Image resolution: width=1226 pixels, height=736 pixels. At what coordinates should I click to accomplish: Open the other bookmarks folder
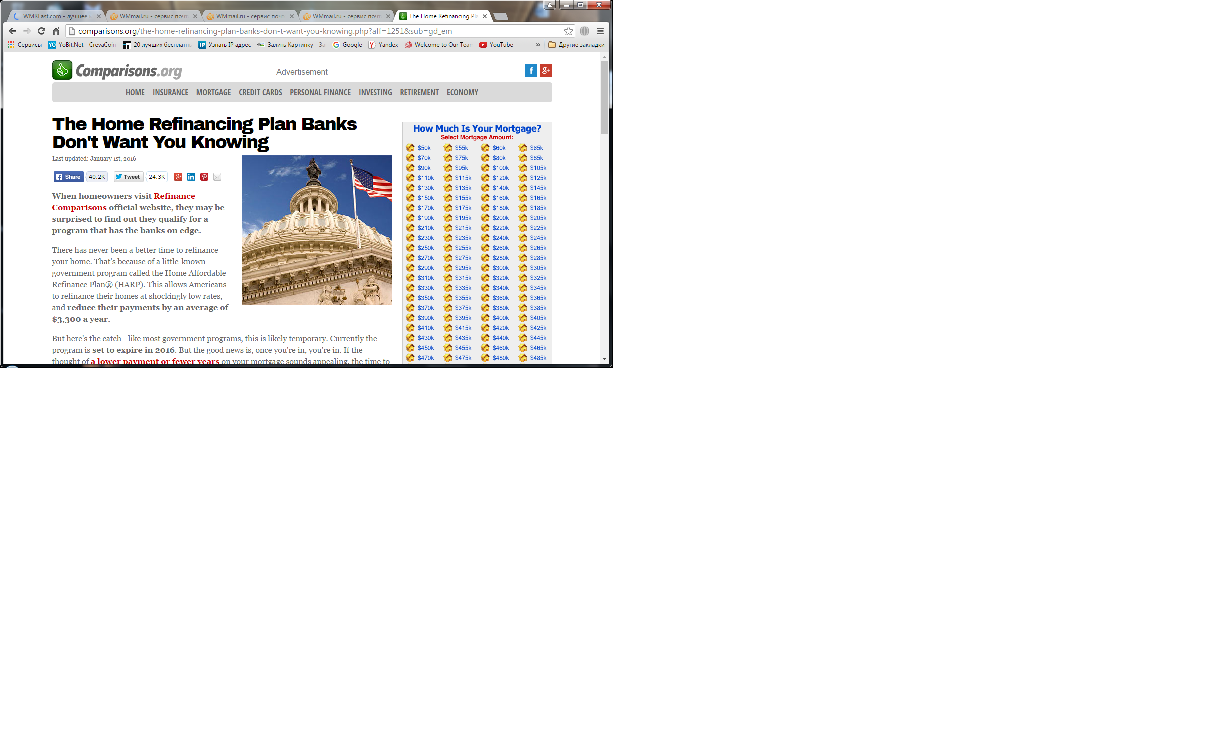point(576,44)
